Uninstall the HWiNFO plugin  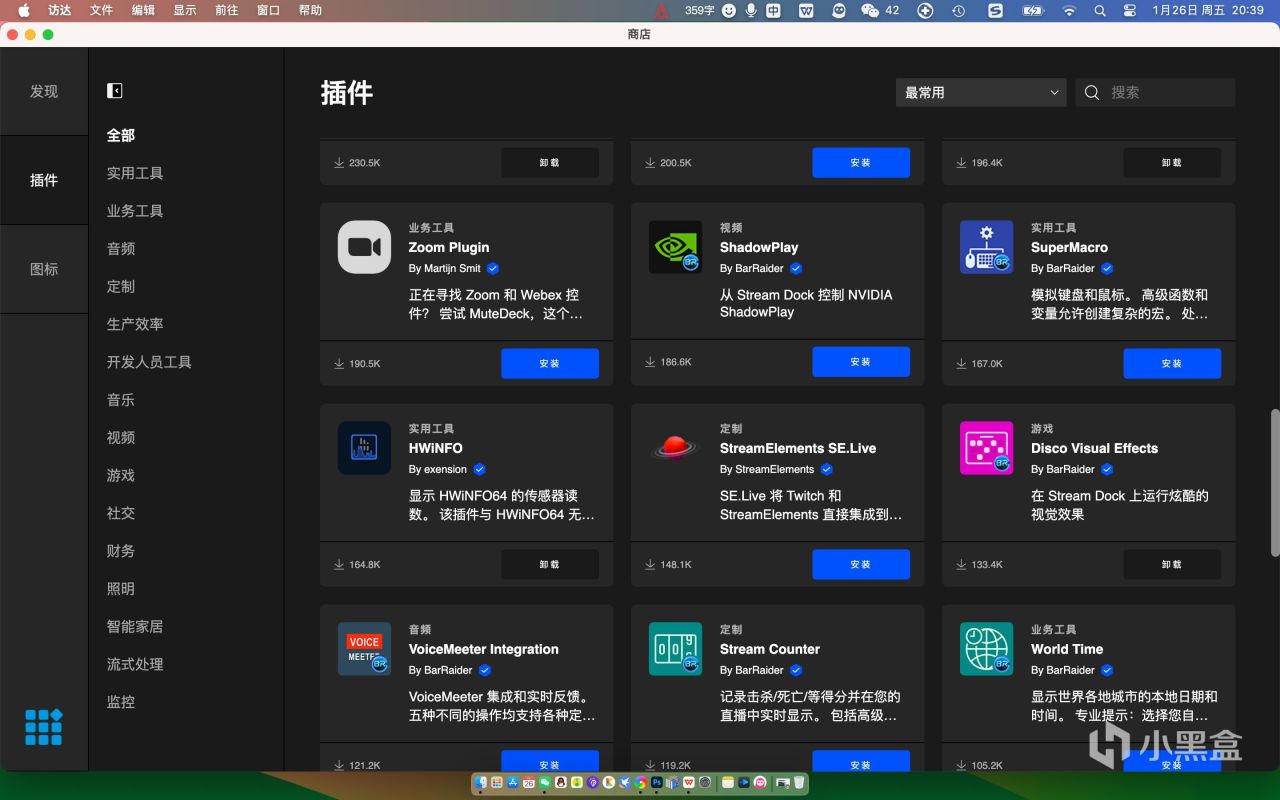(x=550, y=564)
